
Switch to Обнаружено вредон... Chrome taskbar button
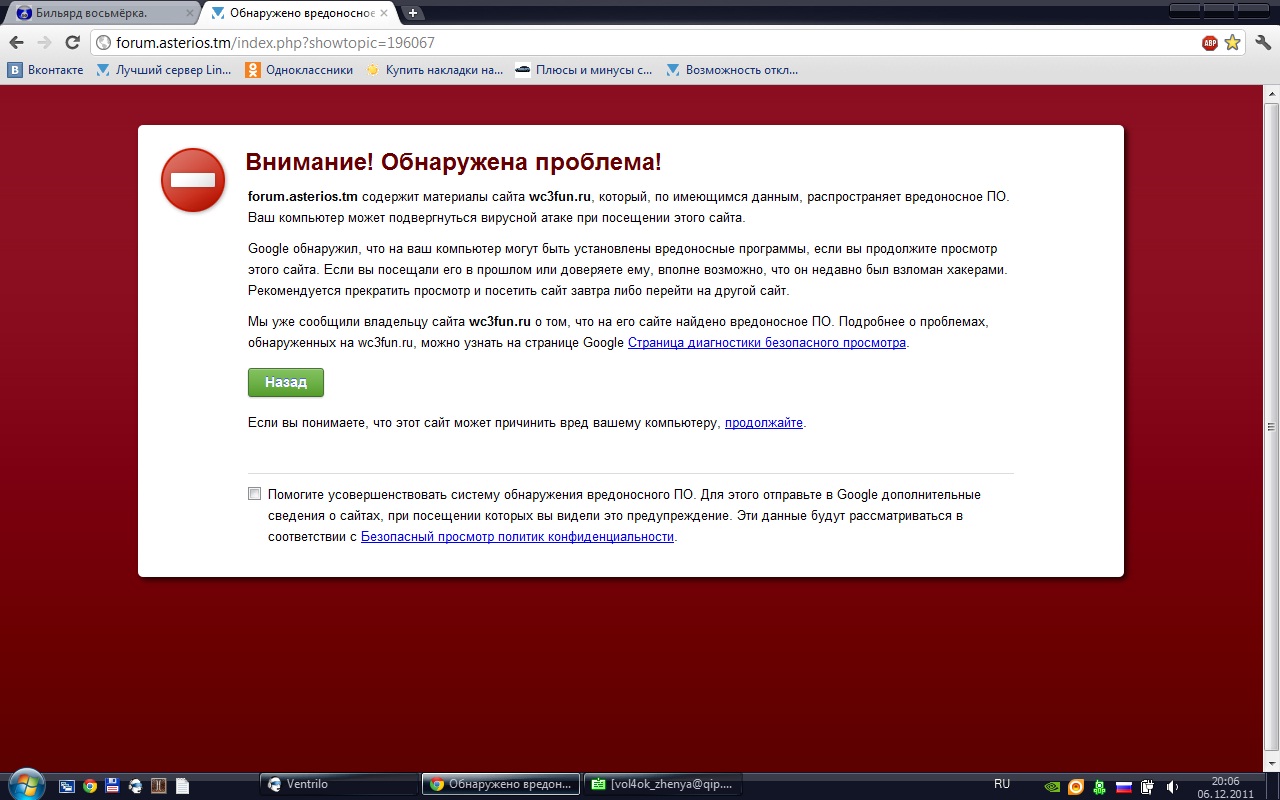501,785
